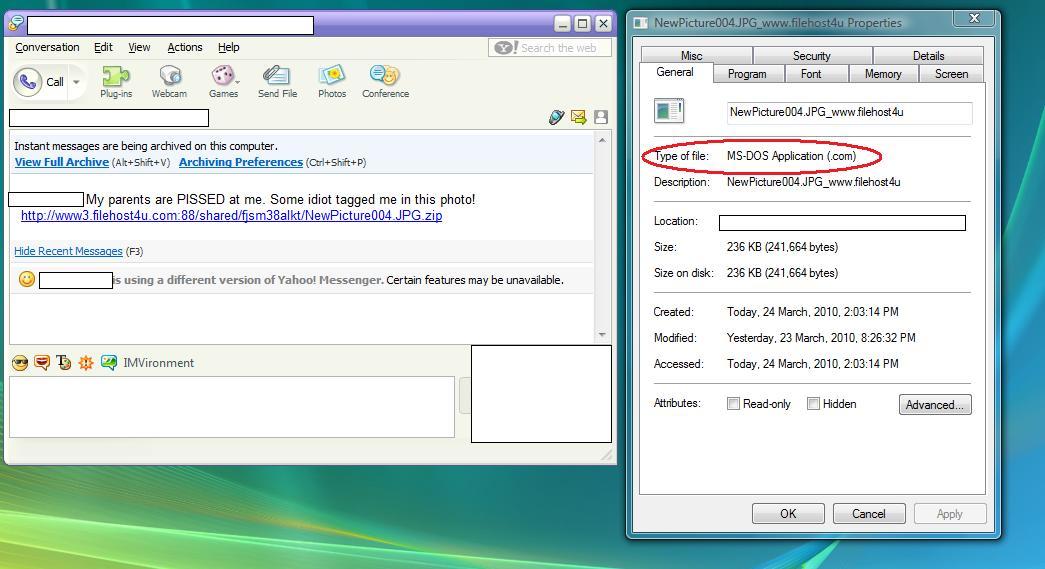Image resolution: width=1045 pixels, height=569 pixels.
Task: Open the emoticon picker with sunglasses smiley
Action: 20,362
